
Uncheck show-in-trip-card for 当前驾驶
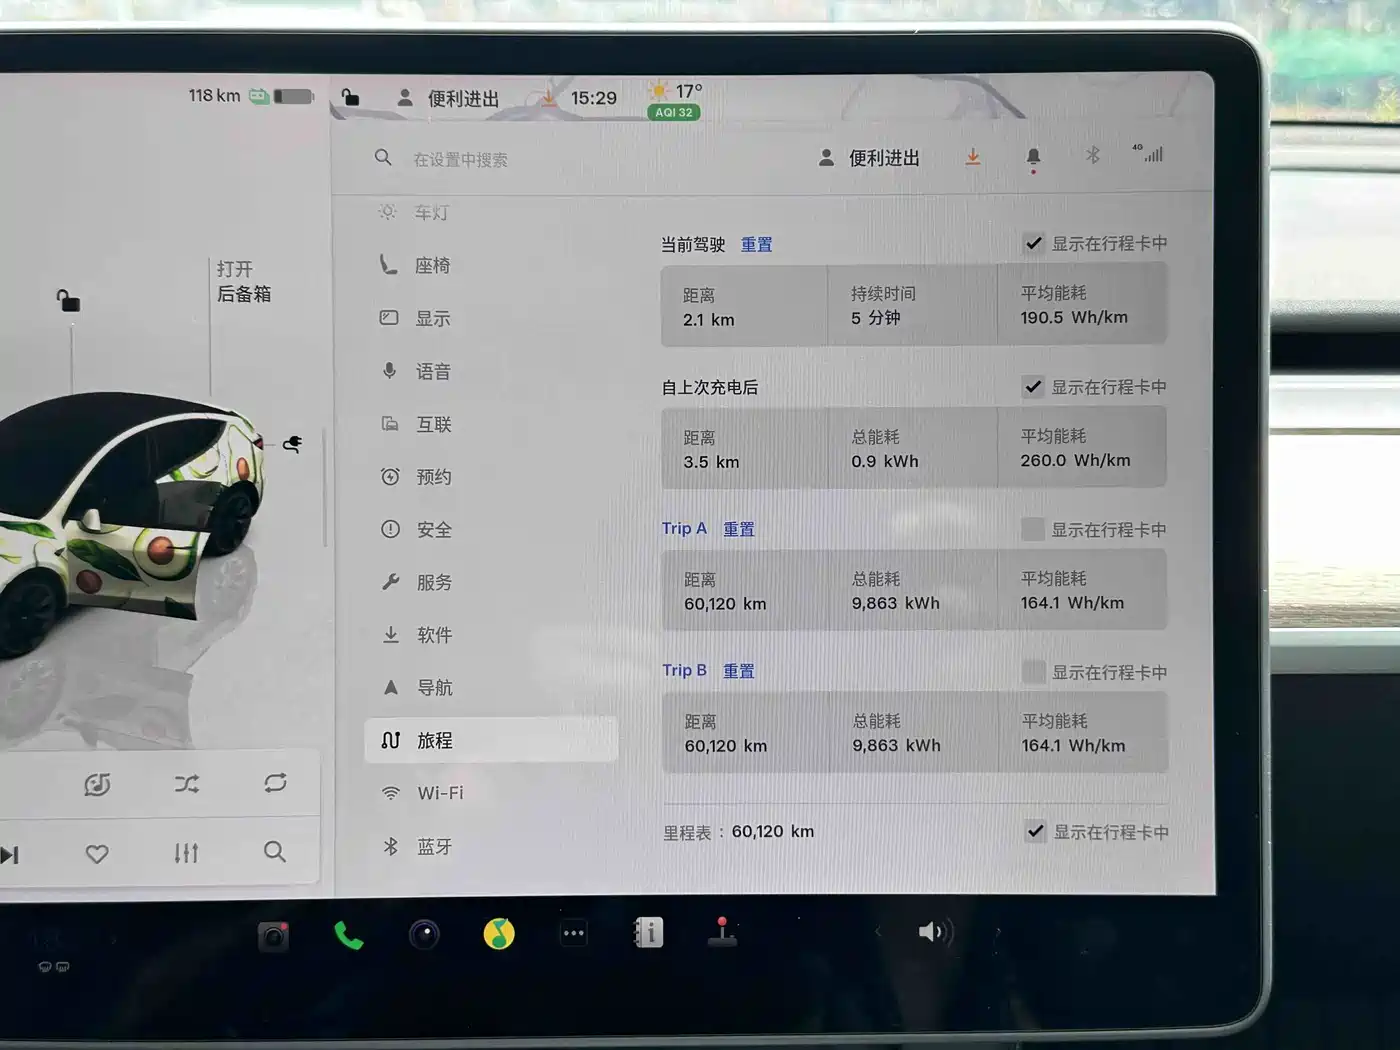(1034, 243)
